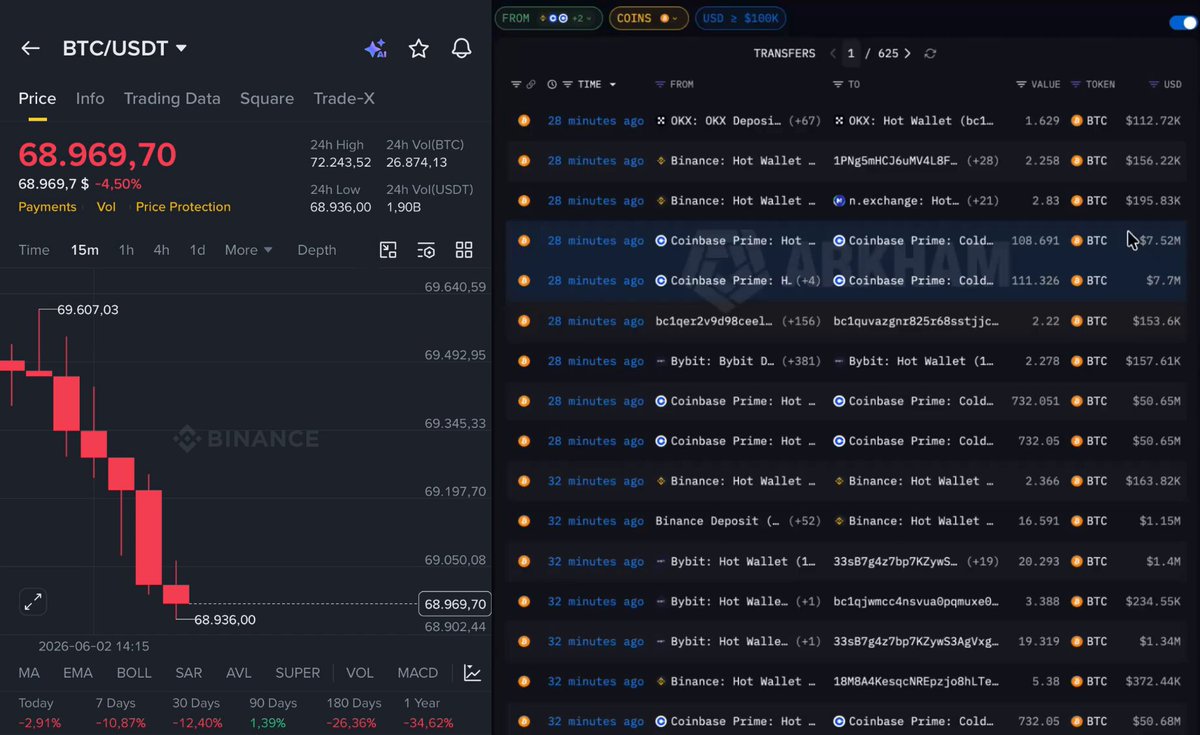Image resolution: width=1200 pixels, height=735 pixels.
Task: Open the FROM filter dropdown in Arkham
Action: pos(548,18)
